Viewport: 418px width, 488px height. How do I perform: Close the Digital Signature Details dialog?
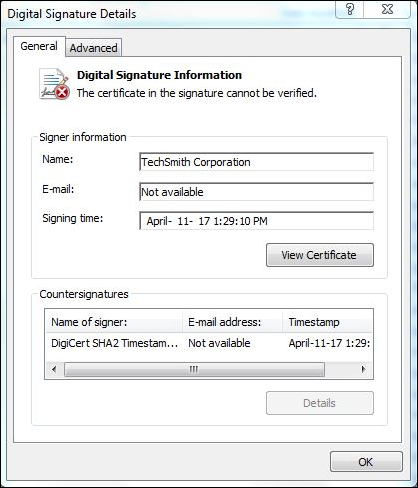click(x=387, y=9)
